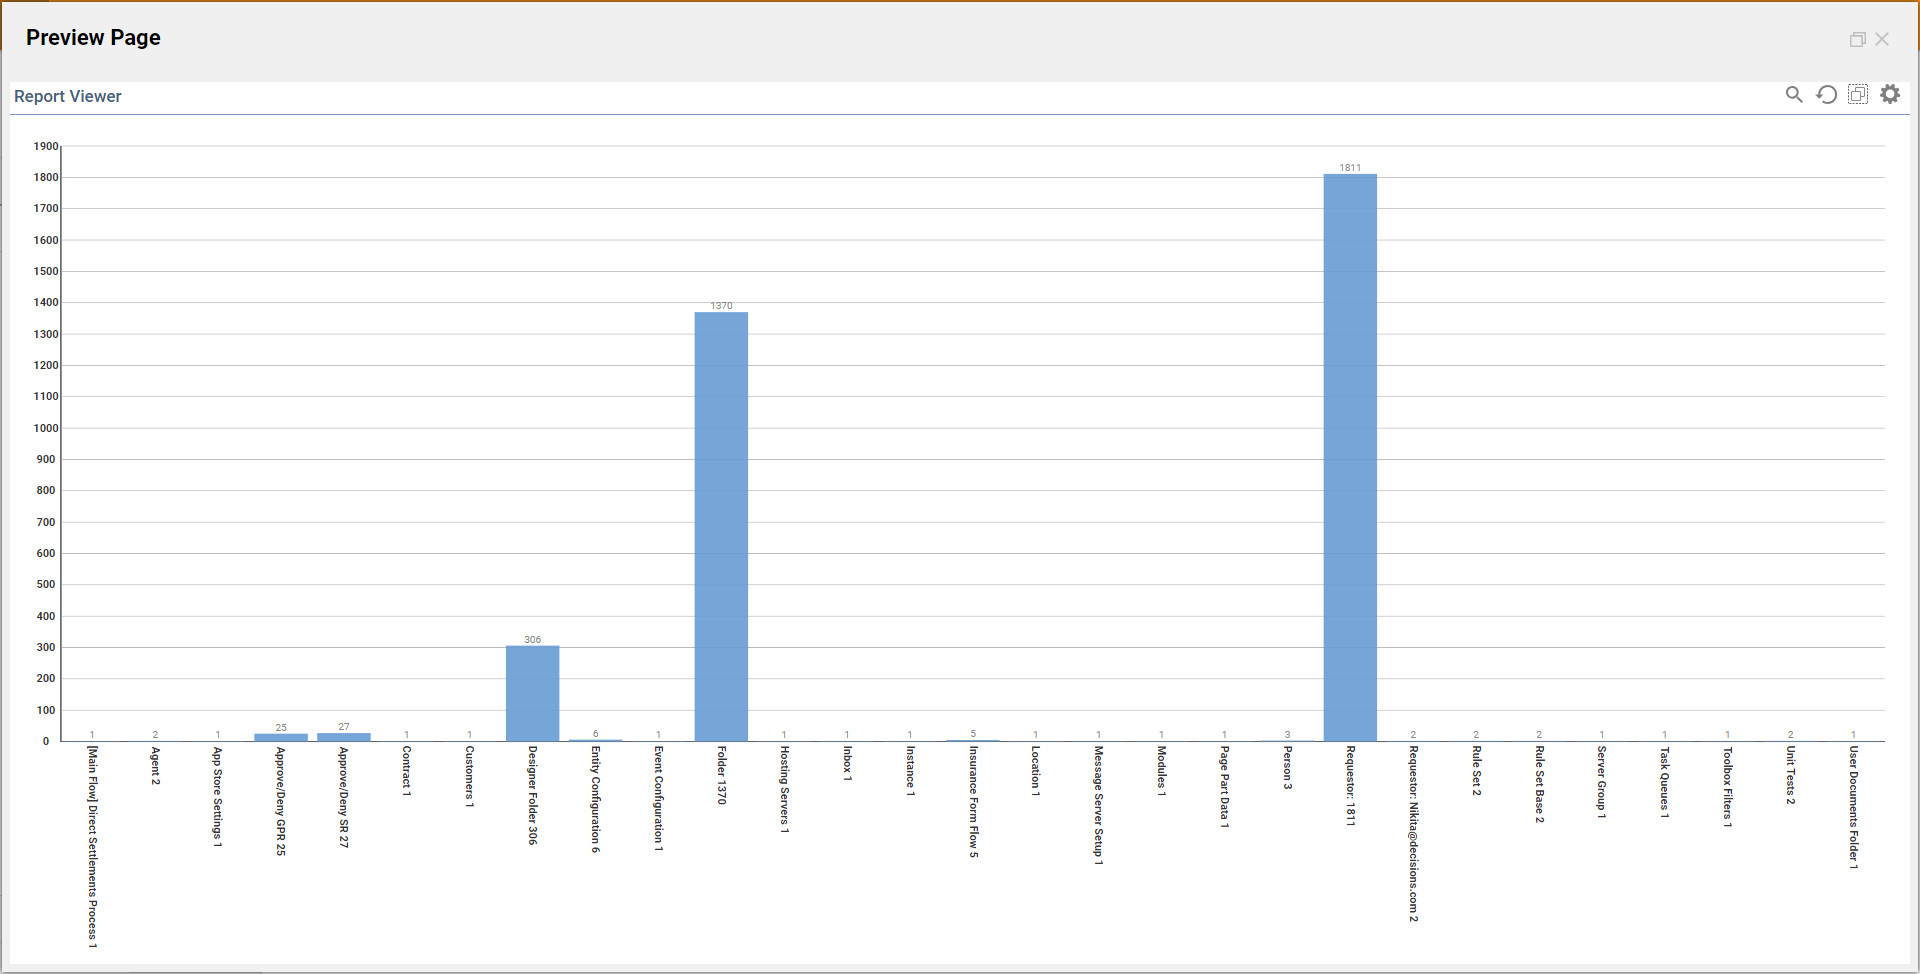Click axis label 'Approve/Deny GPR 25'
This screenshot has height=974, width=1920.
coord(281,801)
